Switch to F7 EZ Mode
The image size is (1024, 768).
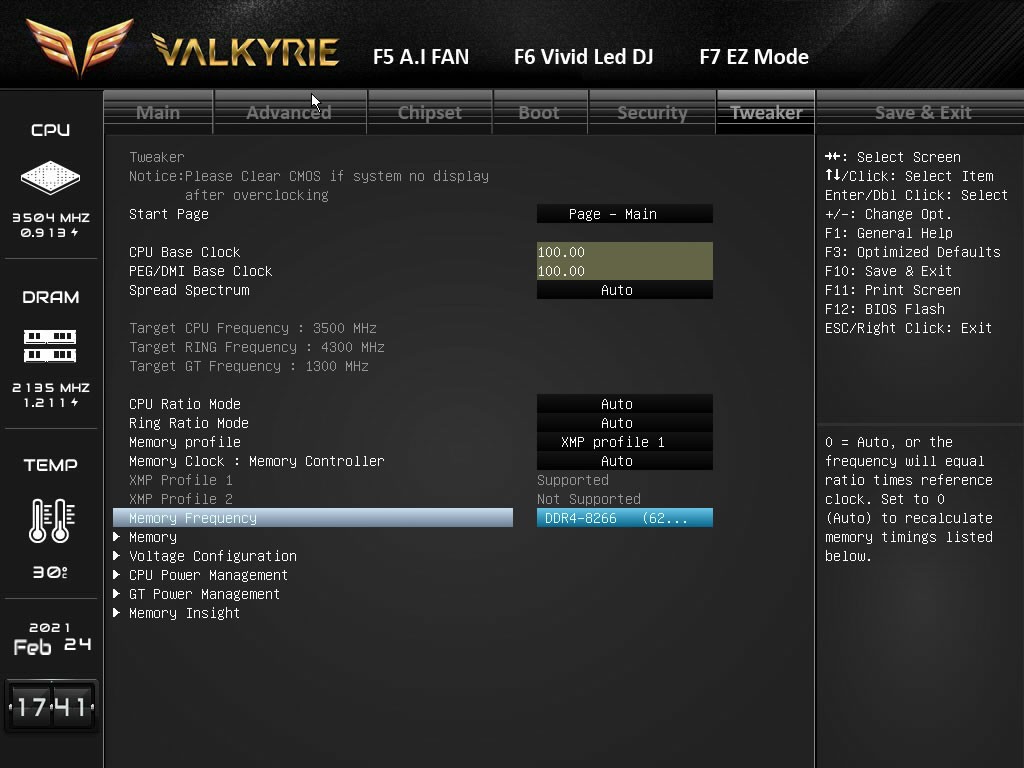tap(754, 57)
